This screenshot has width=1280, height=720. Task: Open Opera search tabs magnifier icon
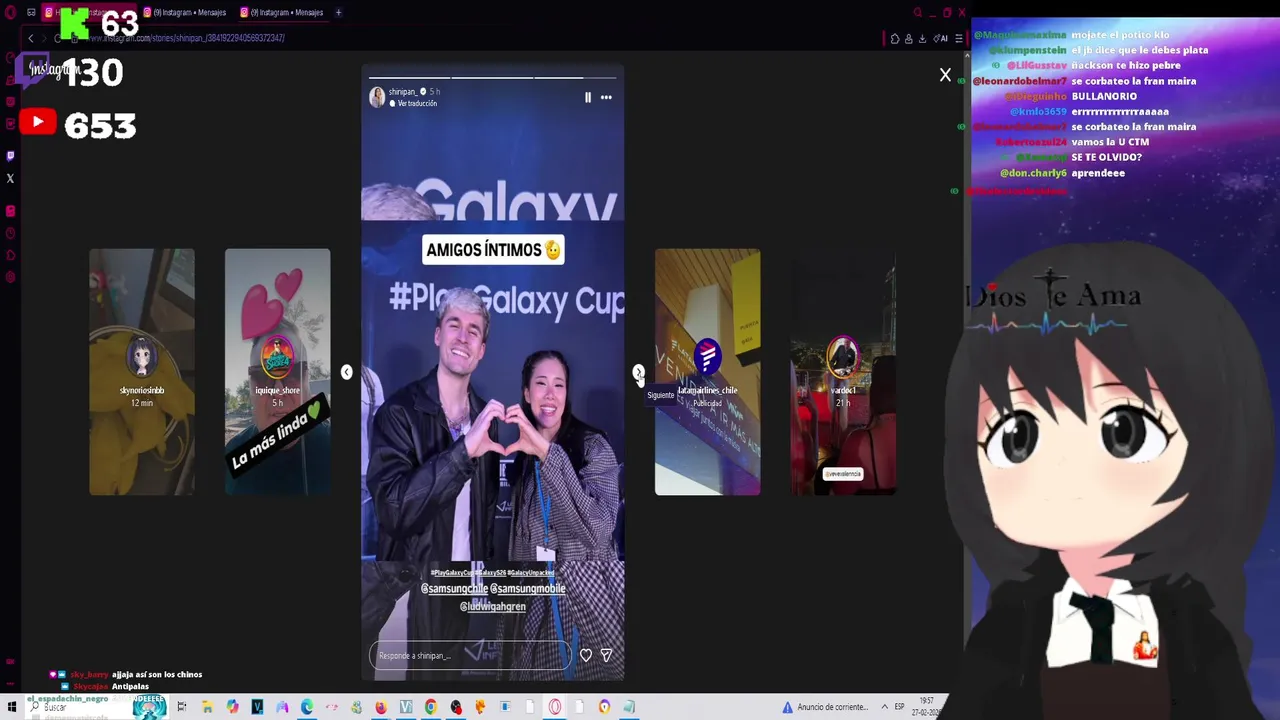(917, 13)
